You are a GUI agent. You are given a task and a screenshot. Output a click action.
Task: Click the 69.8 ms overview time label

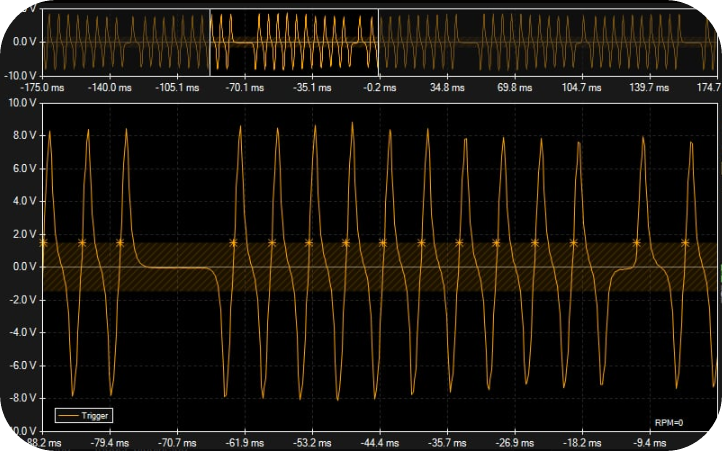tap(515, 88)
